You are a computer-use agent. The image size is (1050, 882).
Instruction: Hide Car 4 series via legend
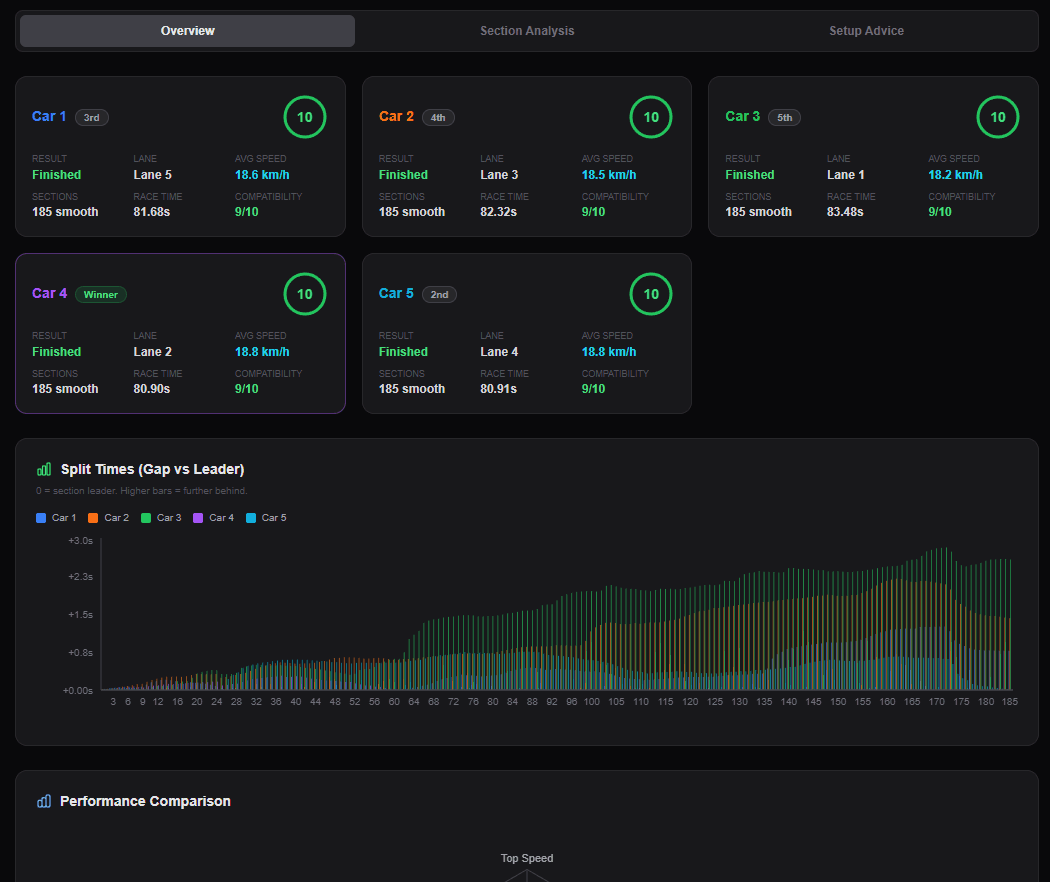(213, 518)
